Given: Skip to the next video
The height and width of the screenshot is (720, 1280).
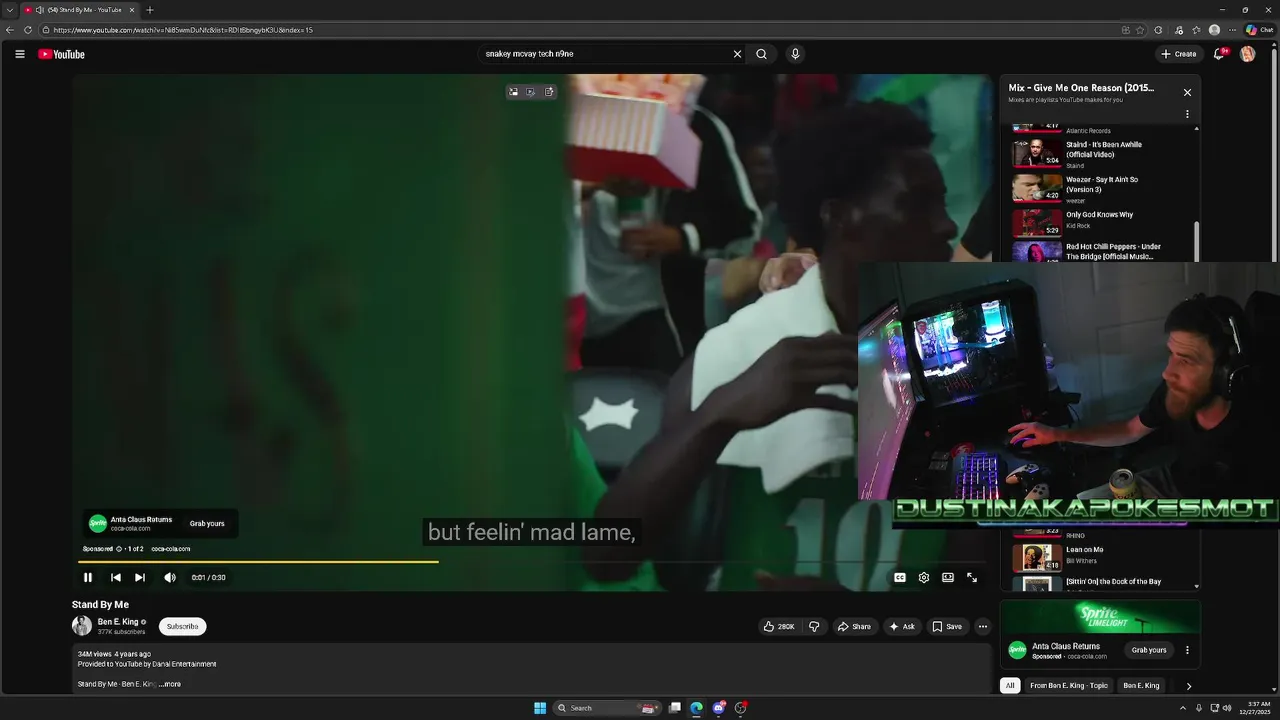Looking at the screenshot, I should click(x=140, y=577).
